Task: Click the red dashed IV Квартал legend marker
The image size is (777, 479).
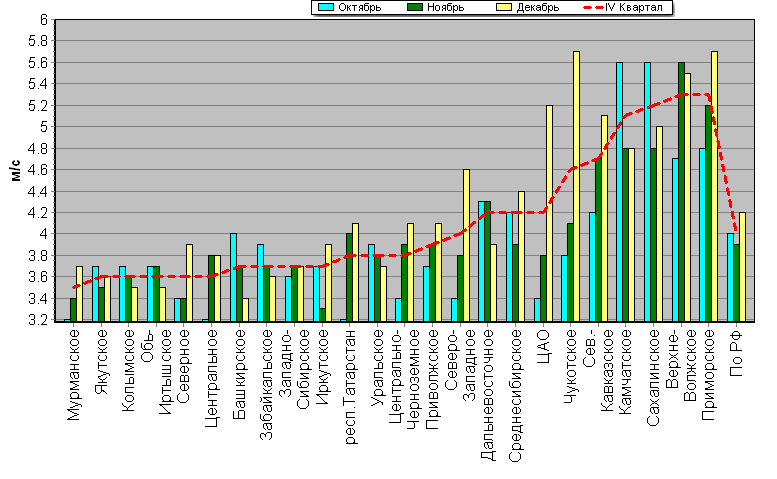Action: pyautogui.click(x=594, y=7)
